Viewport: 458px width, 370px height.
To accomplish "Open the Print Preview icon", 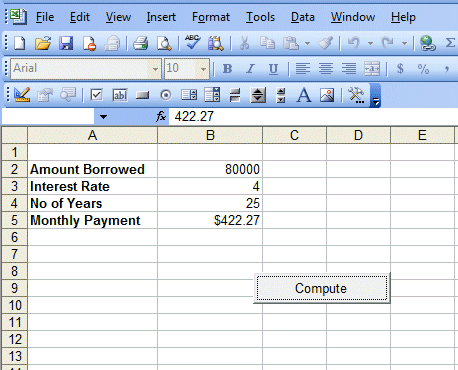I will (x=164, y=43).
